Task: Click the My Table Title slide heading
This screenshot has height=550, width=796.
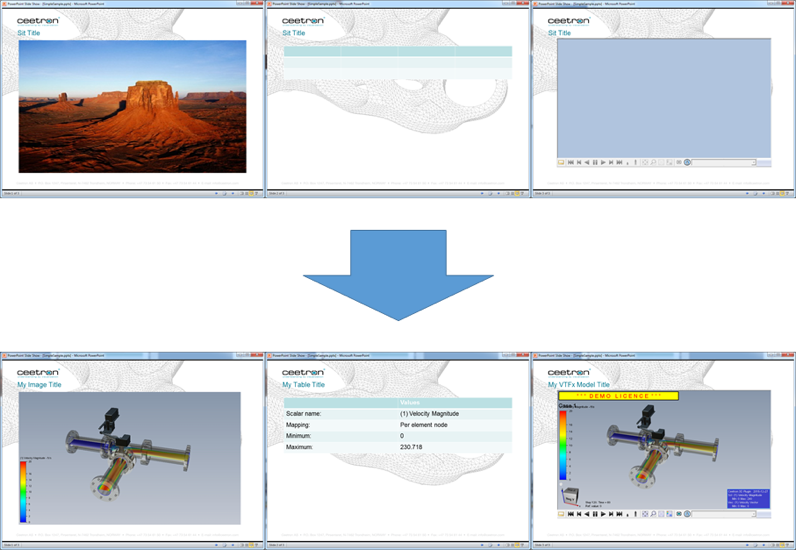Action: (x=304, y=384)
